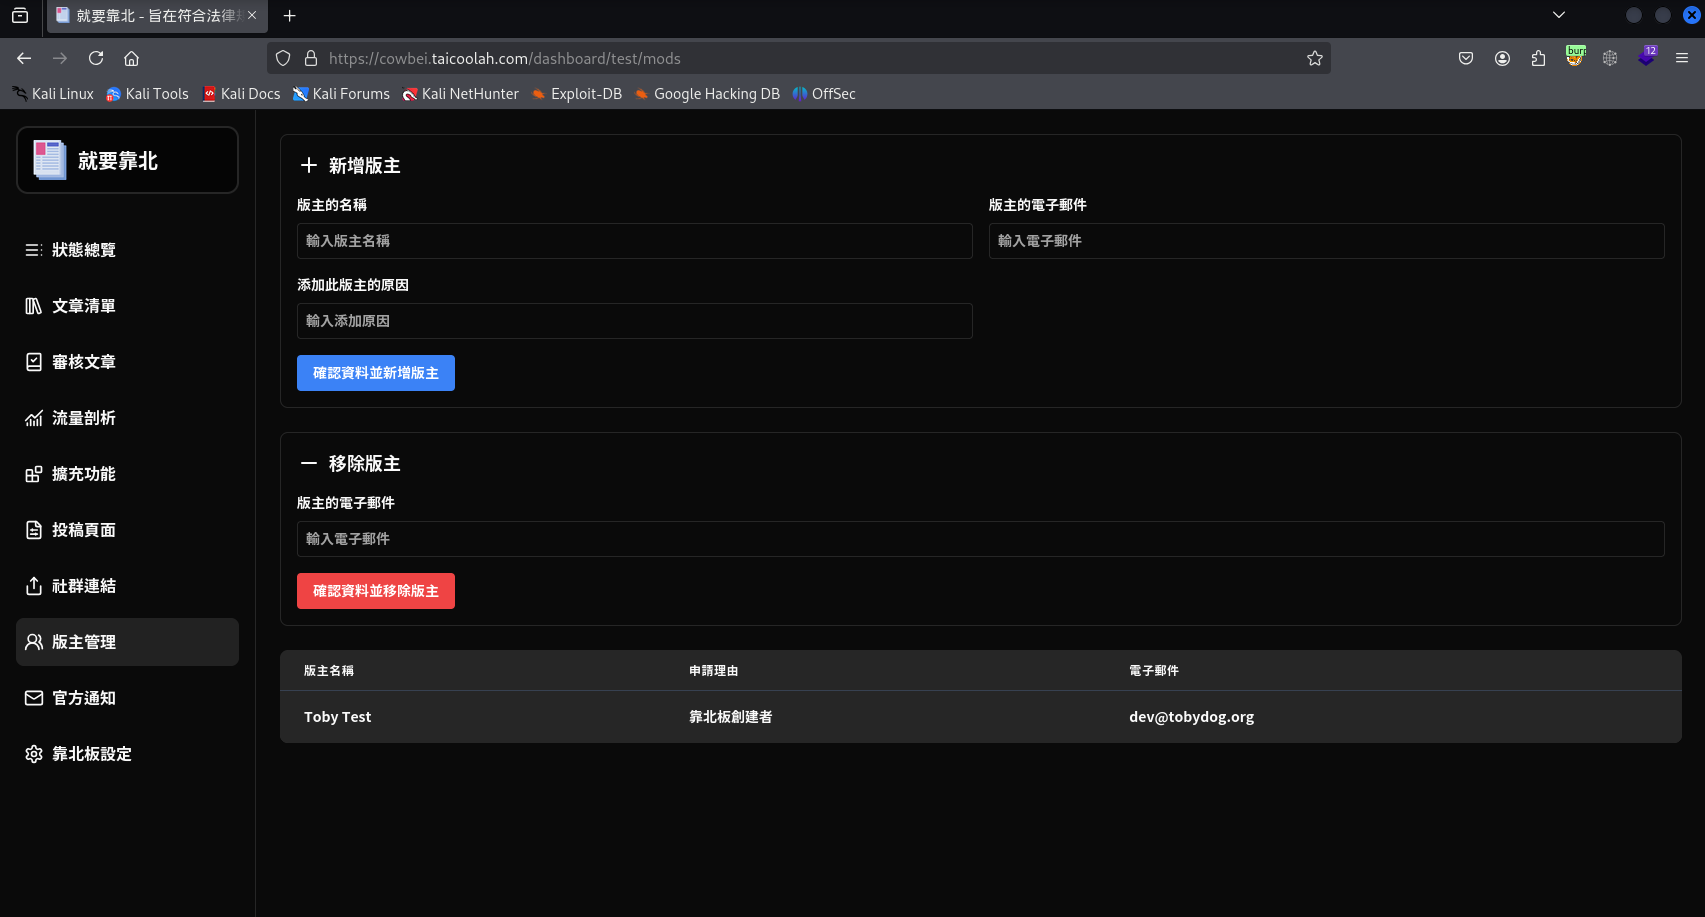This screenshot has height=917, width=1705.
Task: Click the purple extension with 12 badge
Action: (1647, 57)
